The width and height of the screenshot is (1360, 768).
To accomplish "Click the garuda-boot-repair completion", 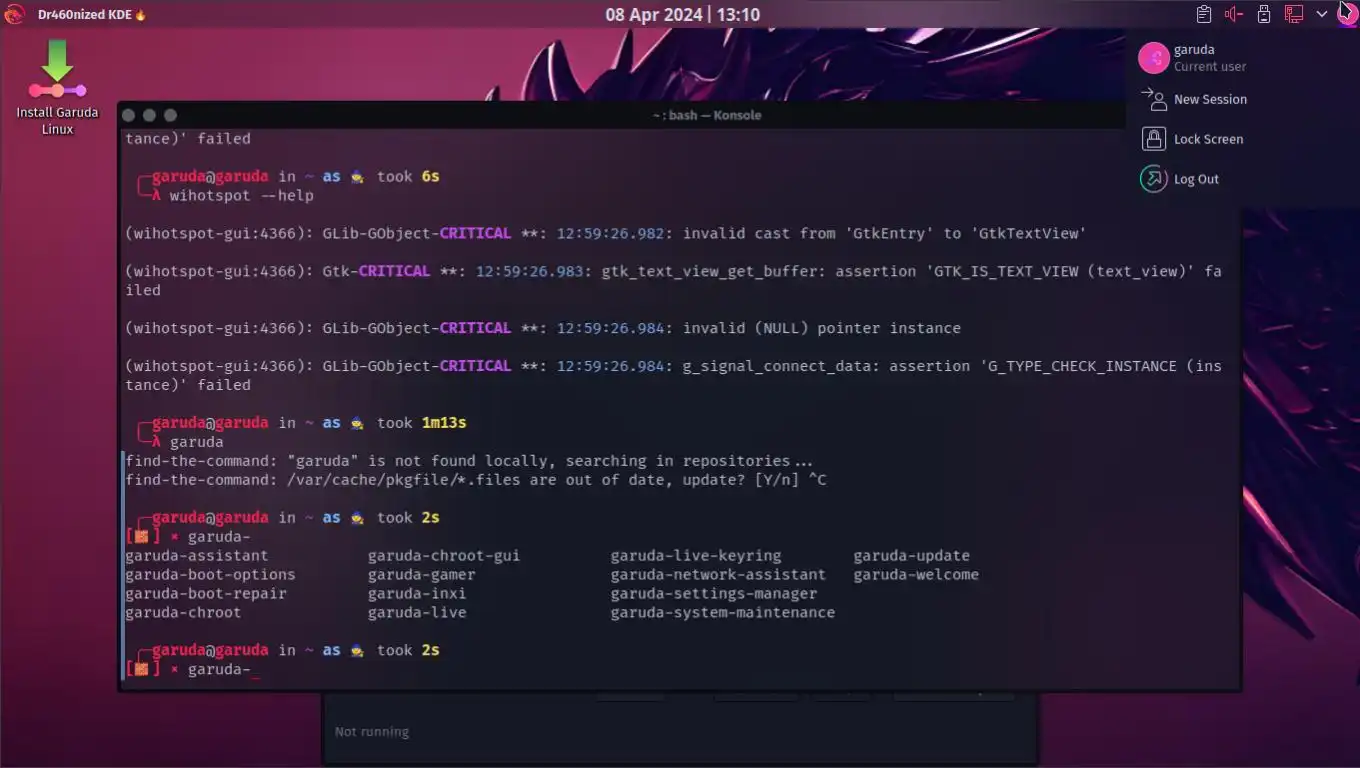I will (x=206, y=594).
